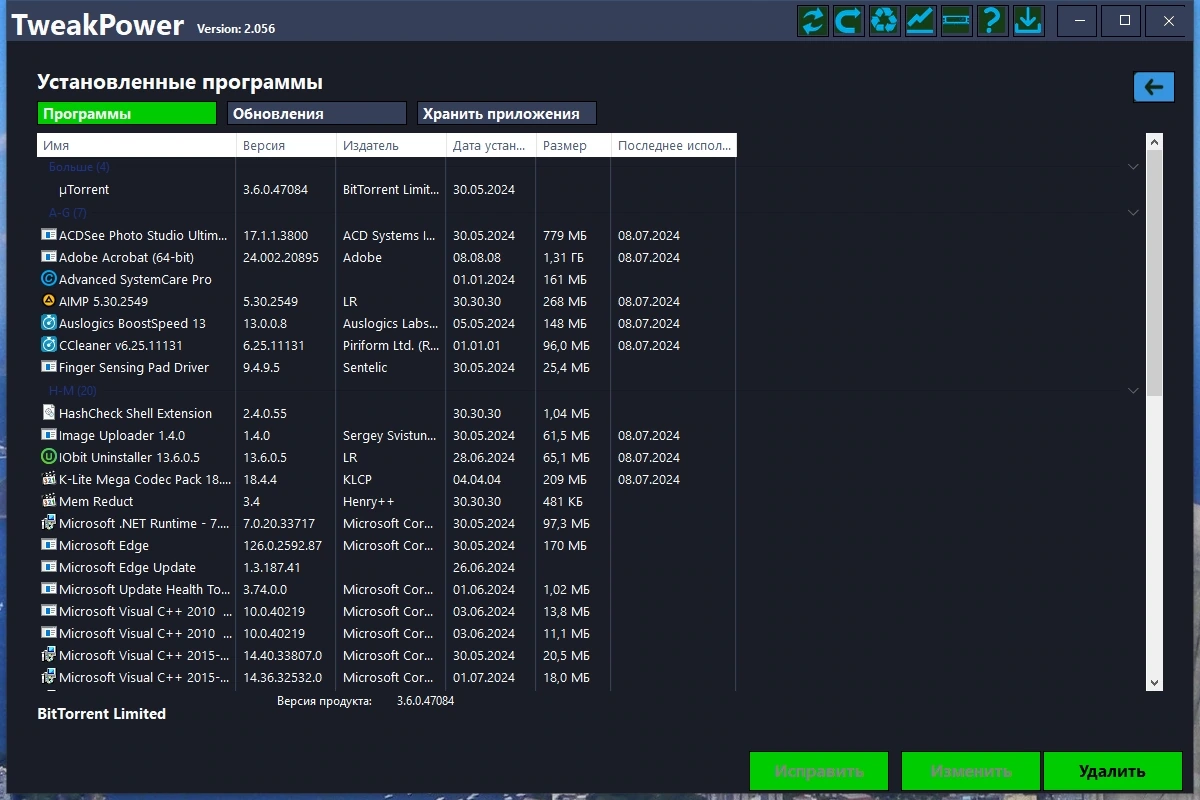Click the 28.06.2024 install date cell
The image size is (1200, 800).
coord(484,457)
